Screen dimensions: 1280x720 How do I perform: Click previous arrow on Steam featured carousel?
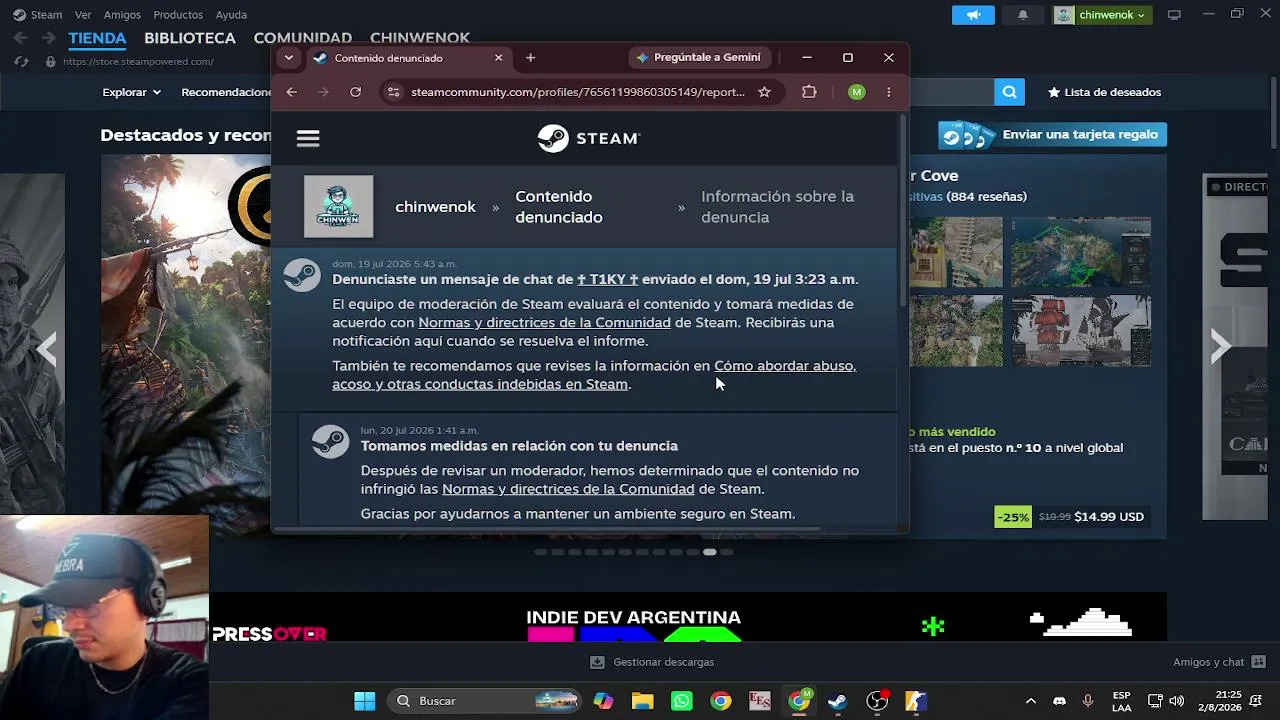[x=47, y=348]
